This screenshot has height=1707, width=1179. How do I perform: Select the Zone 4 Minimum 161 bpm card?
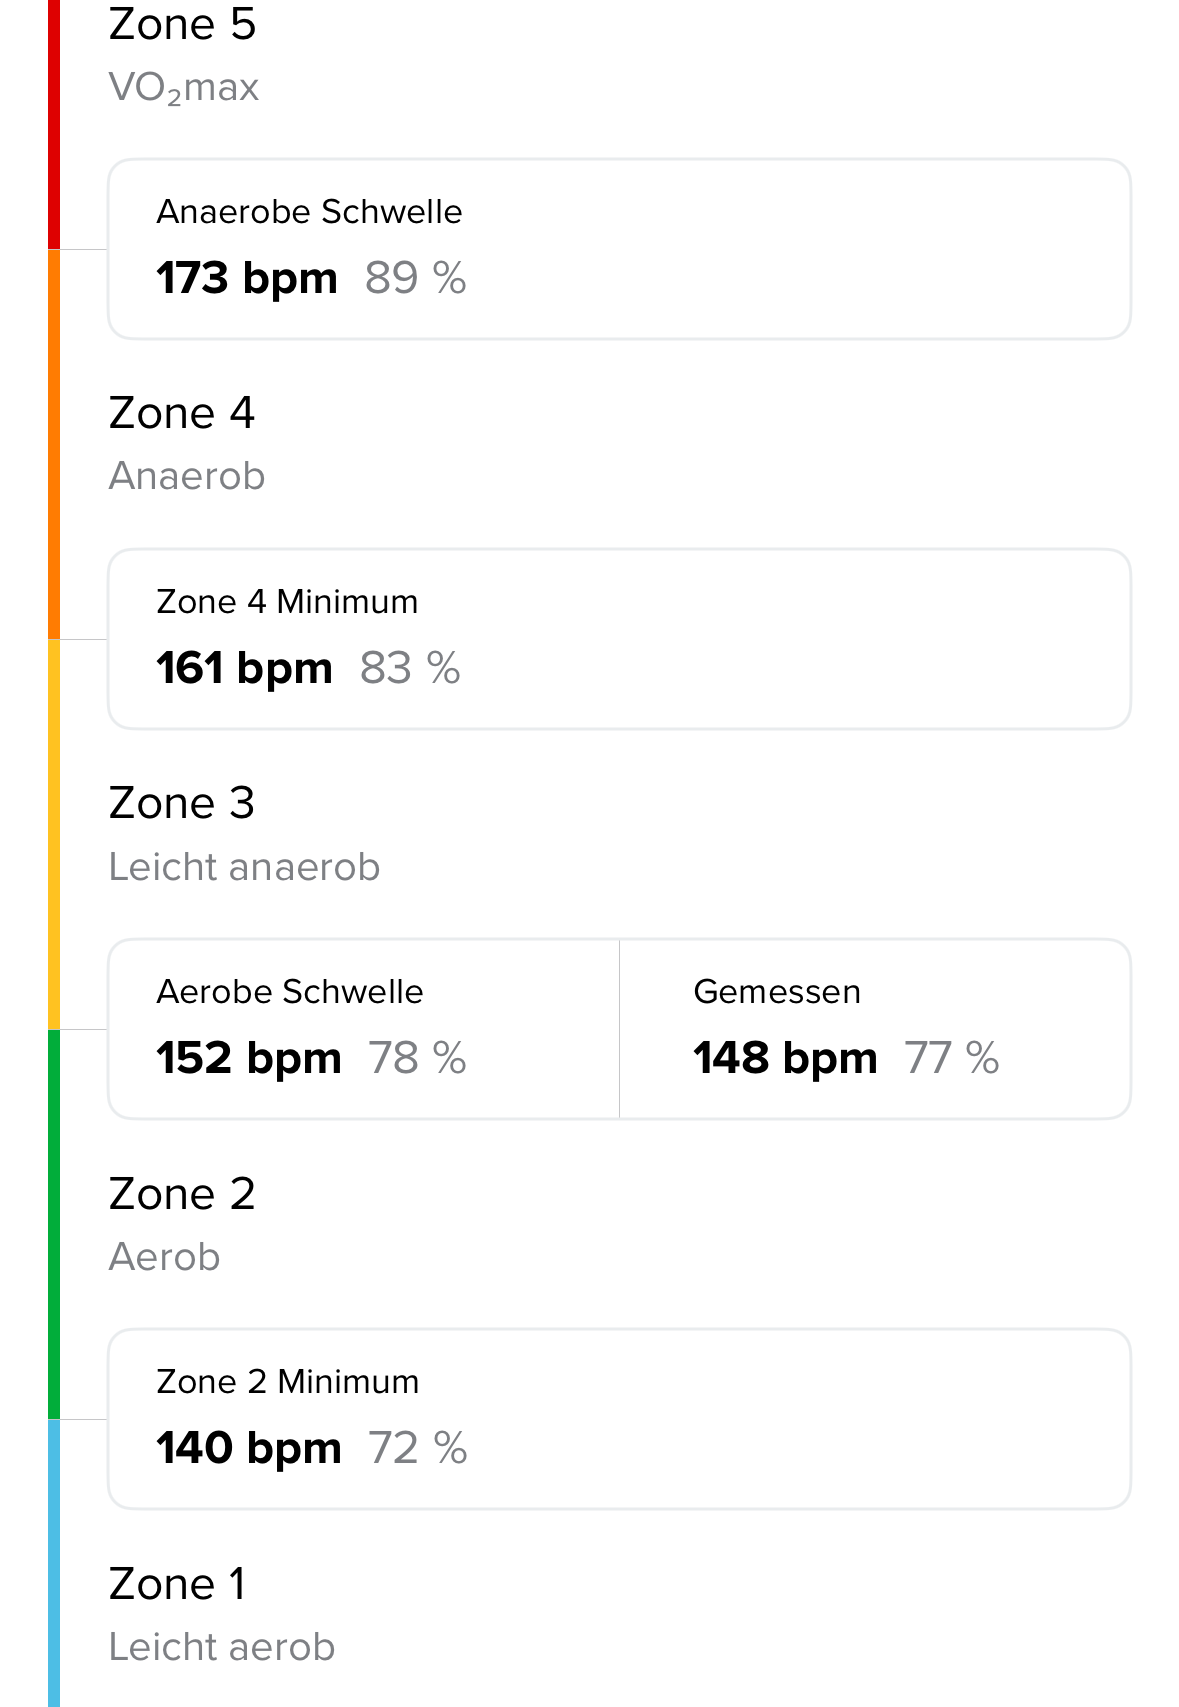point(619,639)
